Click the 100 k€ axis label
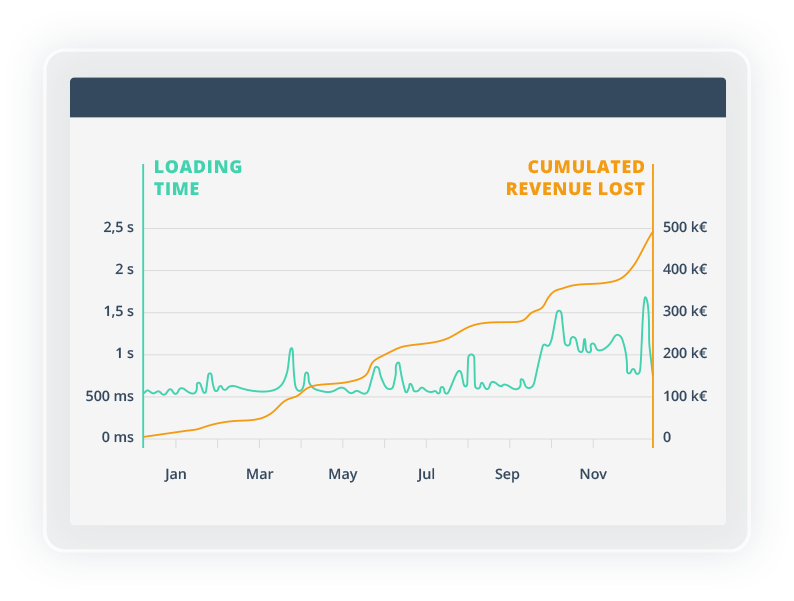Screen dimensions: 794x601 pyautogui.click(x=685, y=396)
